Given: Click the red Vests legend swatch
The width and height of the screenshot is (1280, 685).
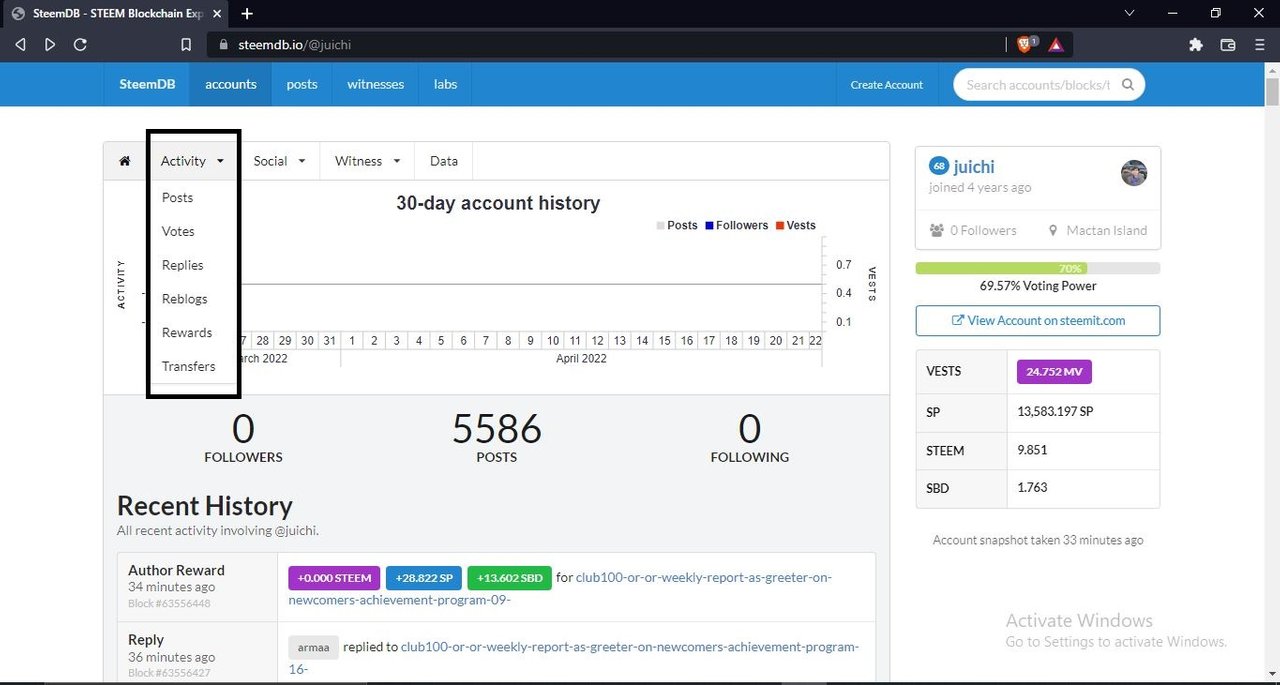Looking at the screenshot, I should click(x=778, y=226).
